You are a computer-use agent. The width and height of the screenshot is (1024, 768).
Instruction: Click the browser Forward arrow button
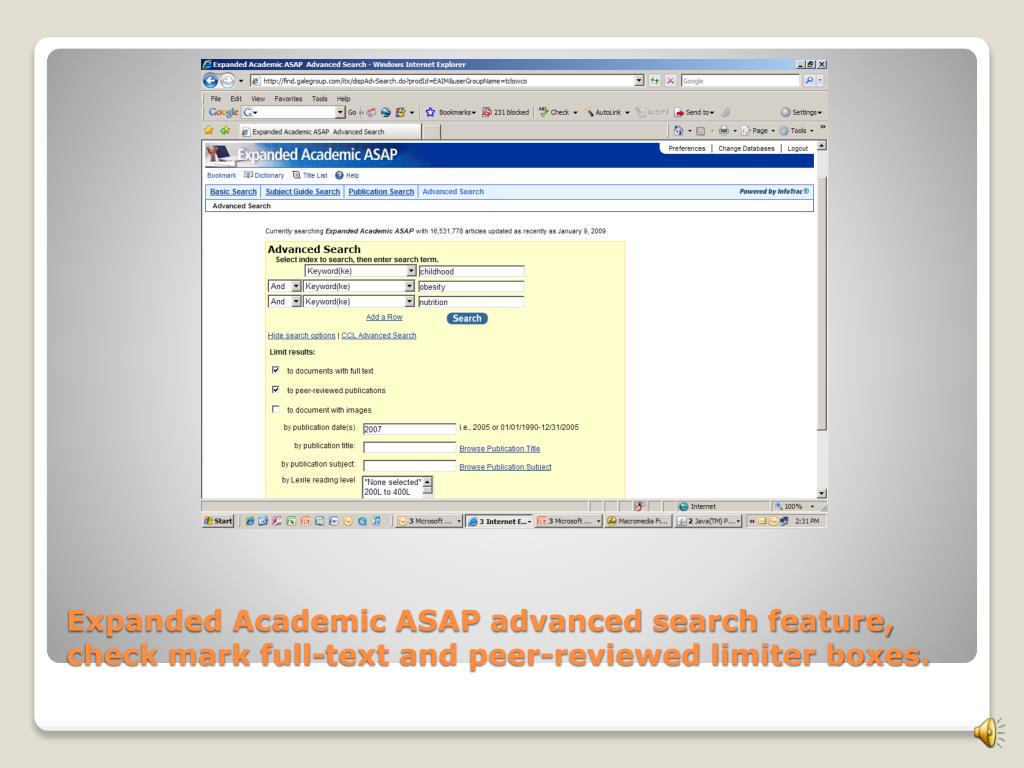point(227,81)
